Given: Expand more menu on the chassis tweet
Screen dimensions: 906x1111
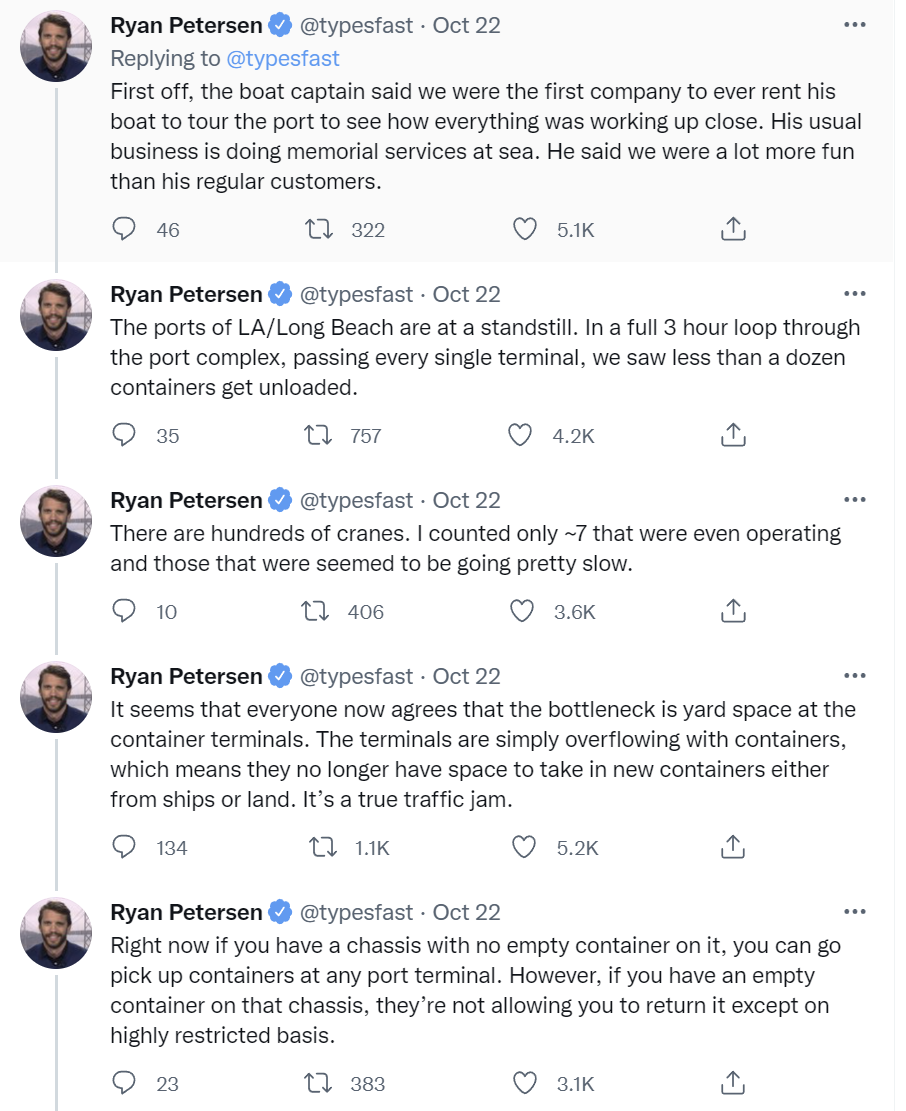Looking at the screenshot, I should (854, 912).
